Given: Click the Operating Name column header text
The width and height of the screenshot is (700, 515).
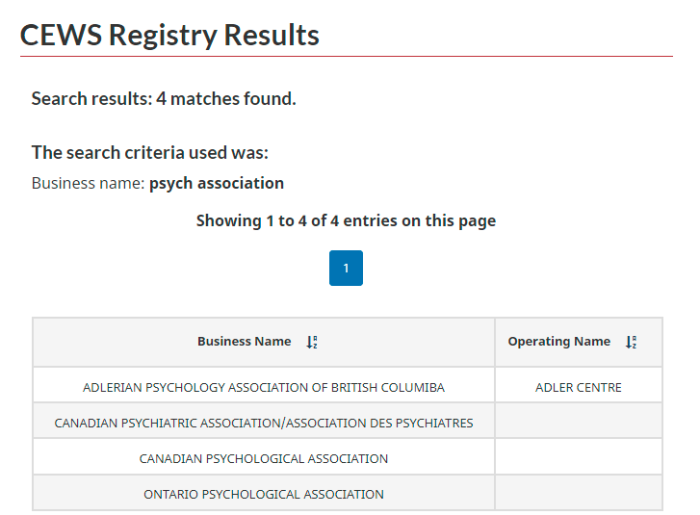Looking at the screenshot, I should [559, 341].
